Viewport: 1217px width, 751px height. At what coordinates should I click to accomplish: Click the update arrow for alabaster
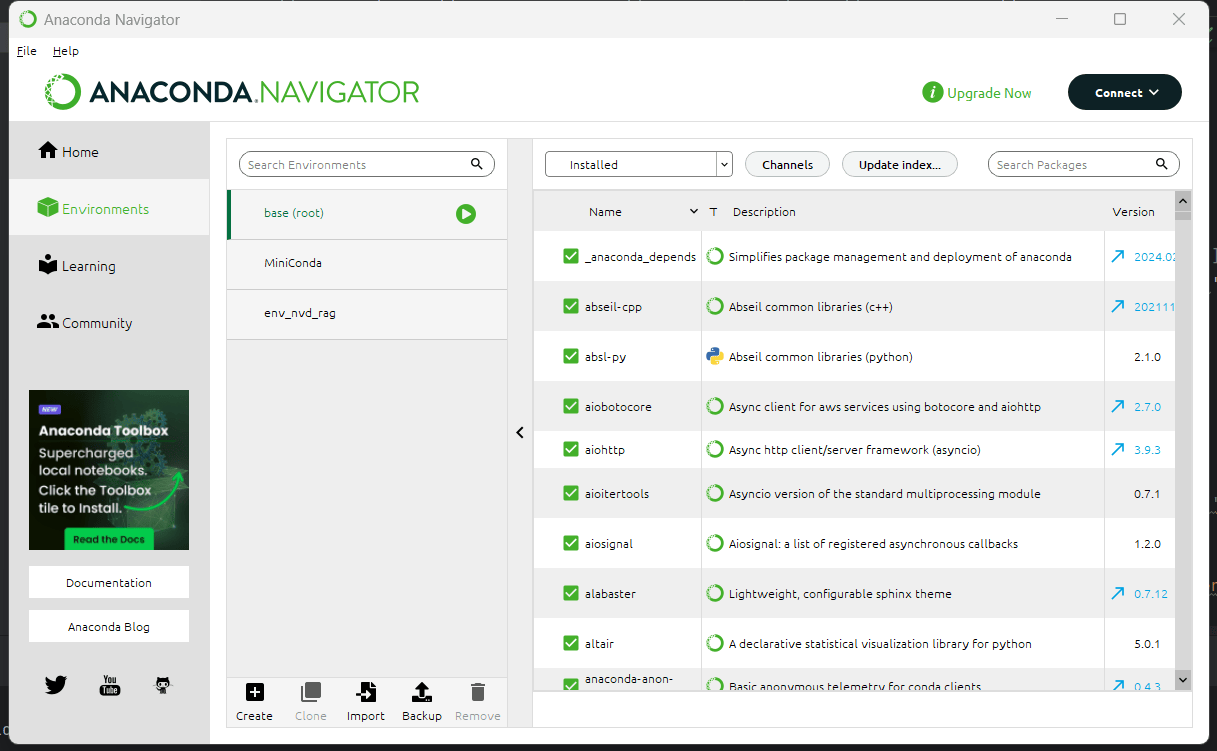pyautogui.click(x=1118, y=593)
